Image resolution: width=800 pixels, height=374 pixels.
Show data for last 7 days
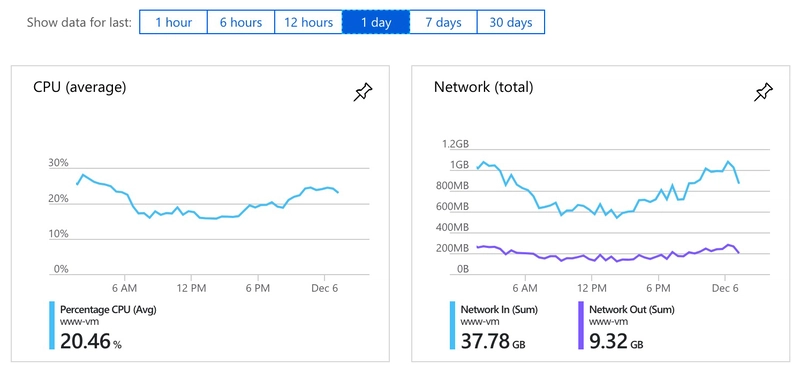click(x=443, y=22)
